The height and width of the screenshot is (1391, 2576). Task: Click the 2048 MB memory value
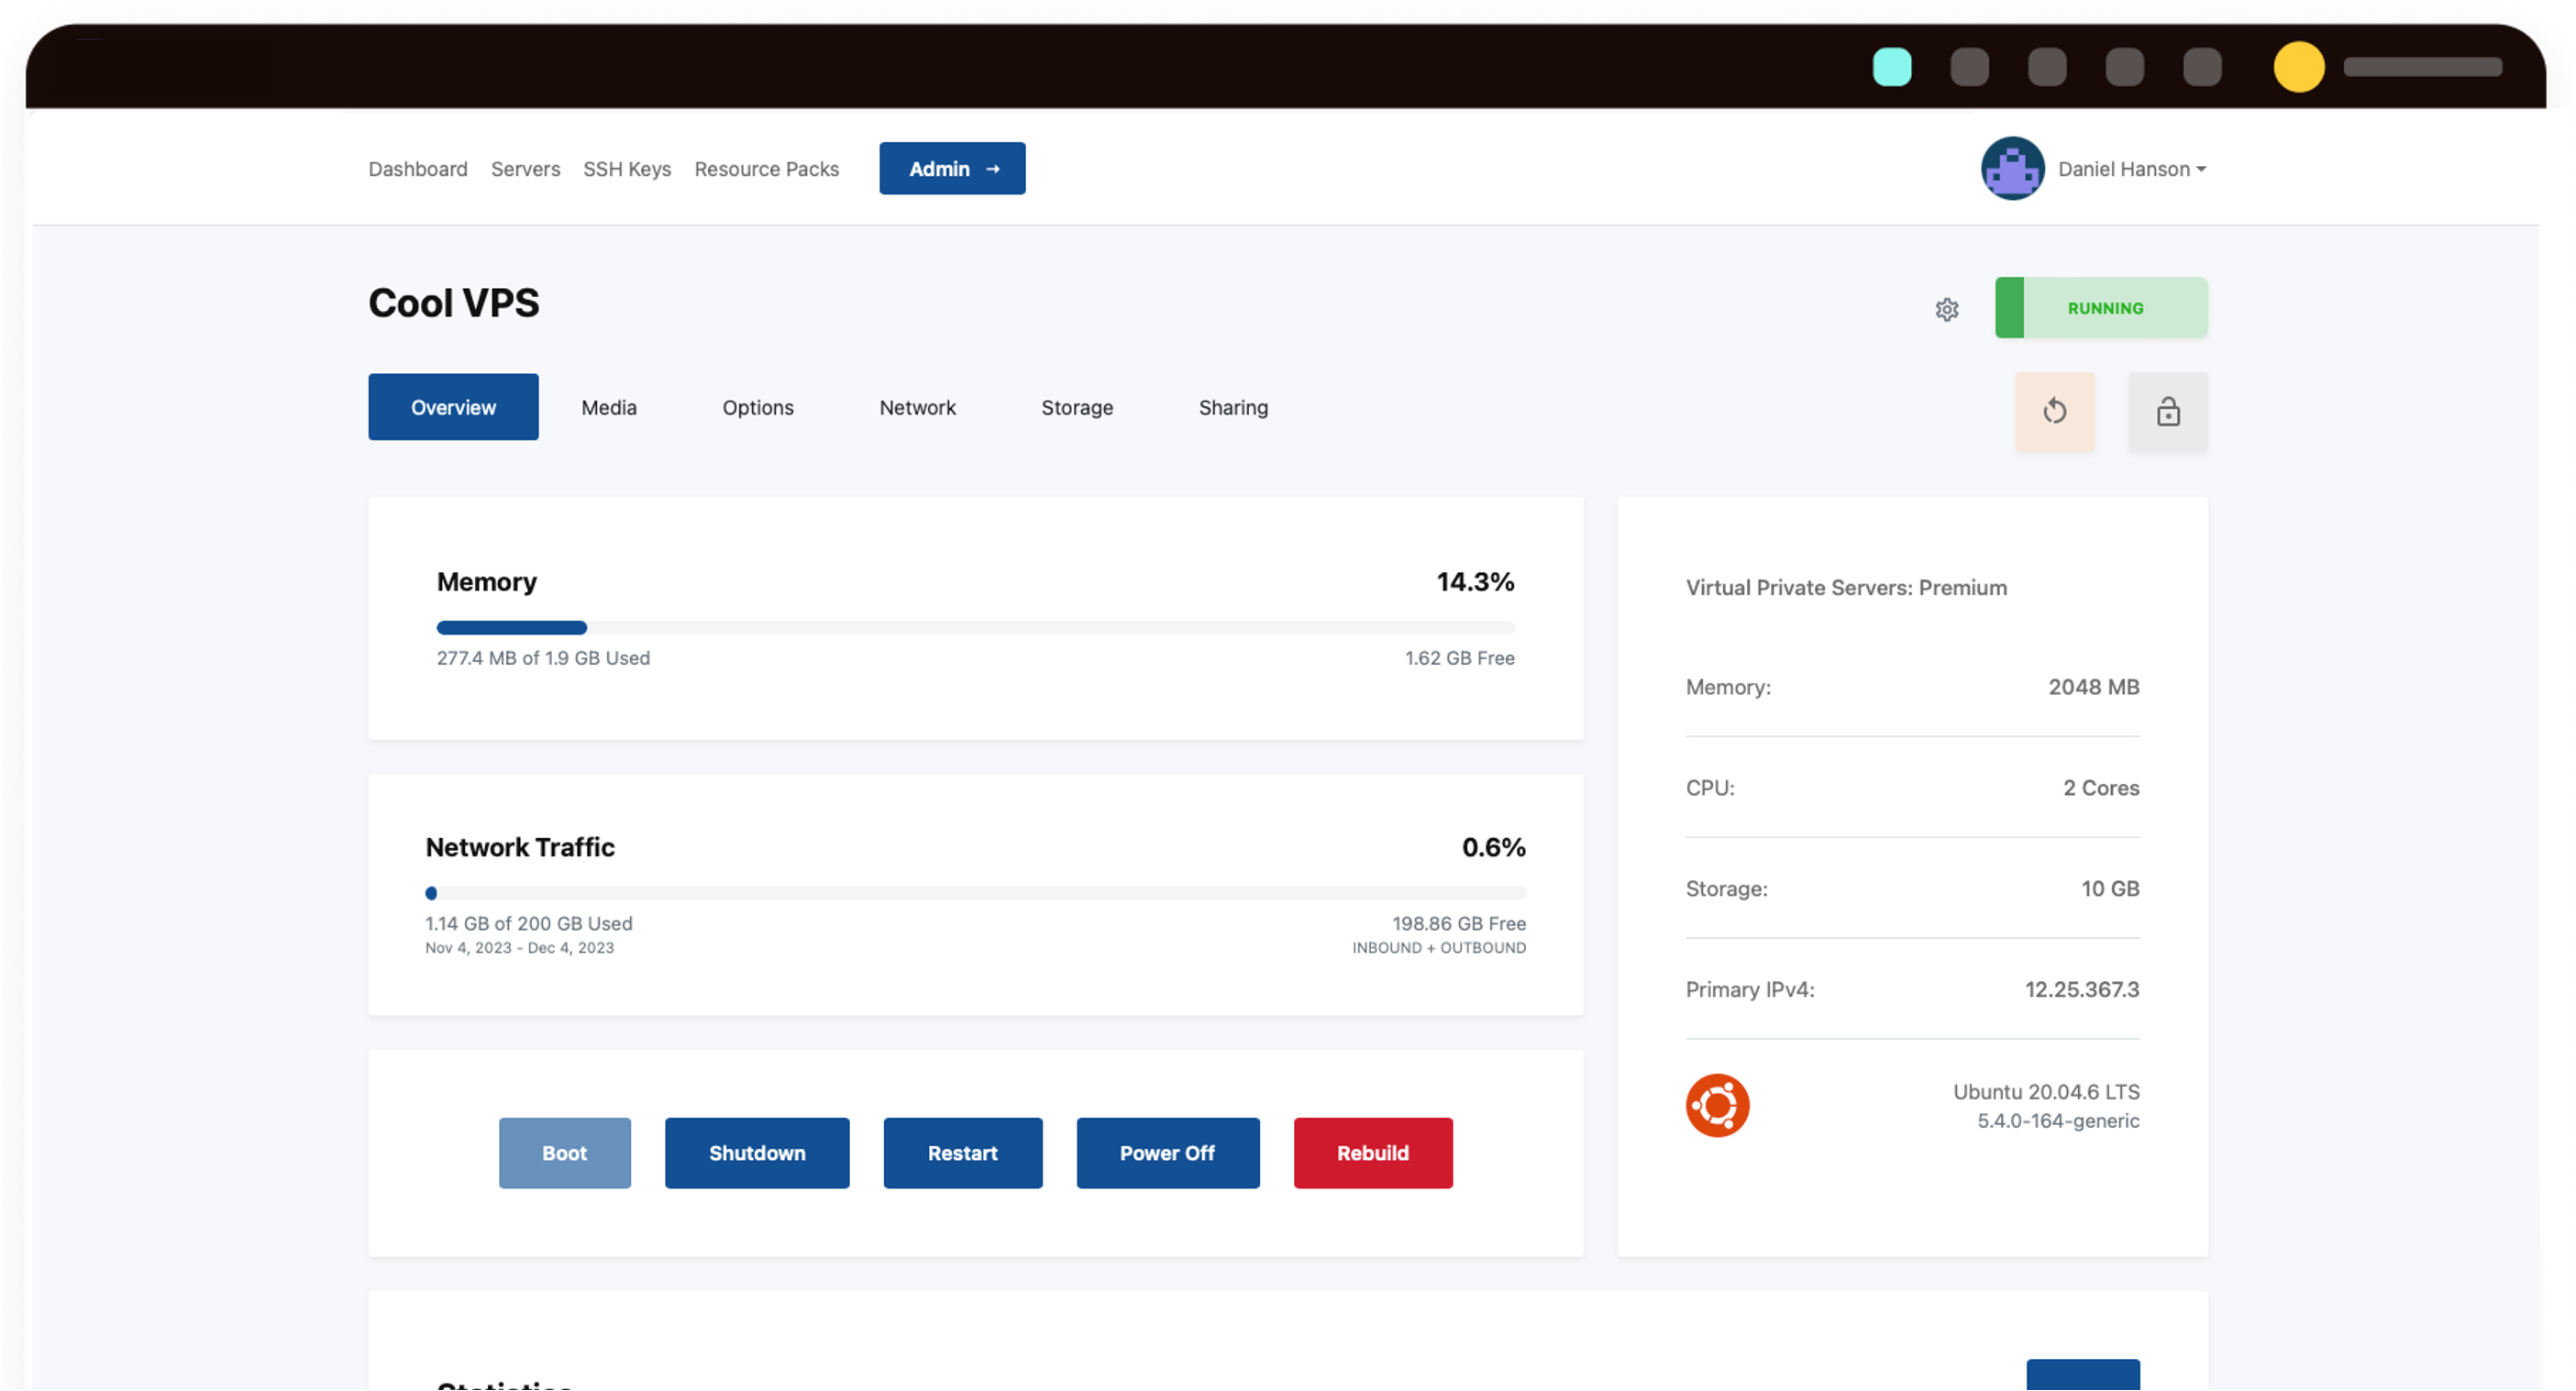tap(2093, 687)
